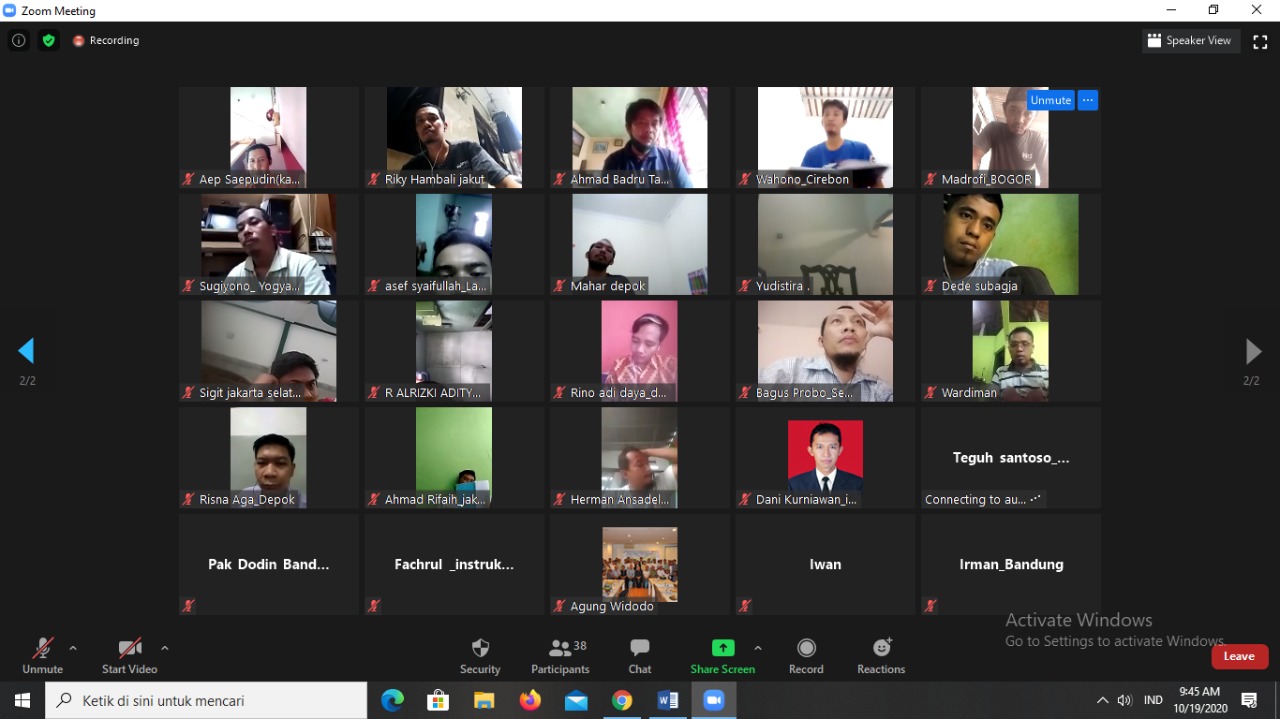The height and width of the screenshot is (719, 1280).
Task: Open more options on Madrofi_BOGOR tile
Action: pos(1088,100)
